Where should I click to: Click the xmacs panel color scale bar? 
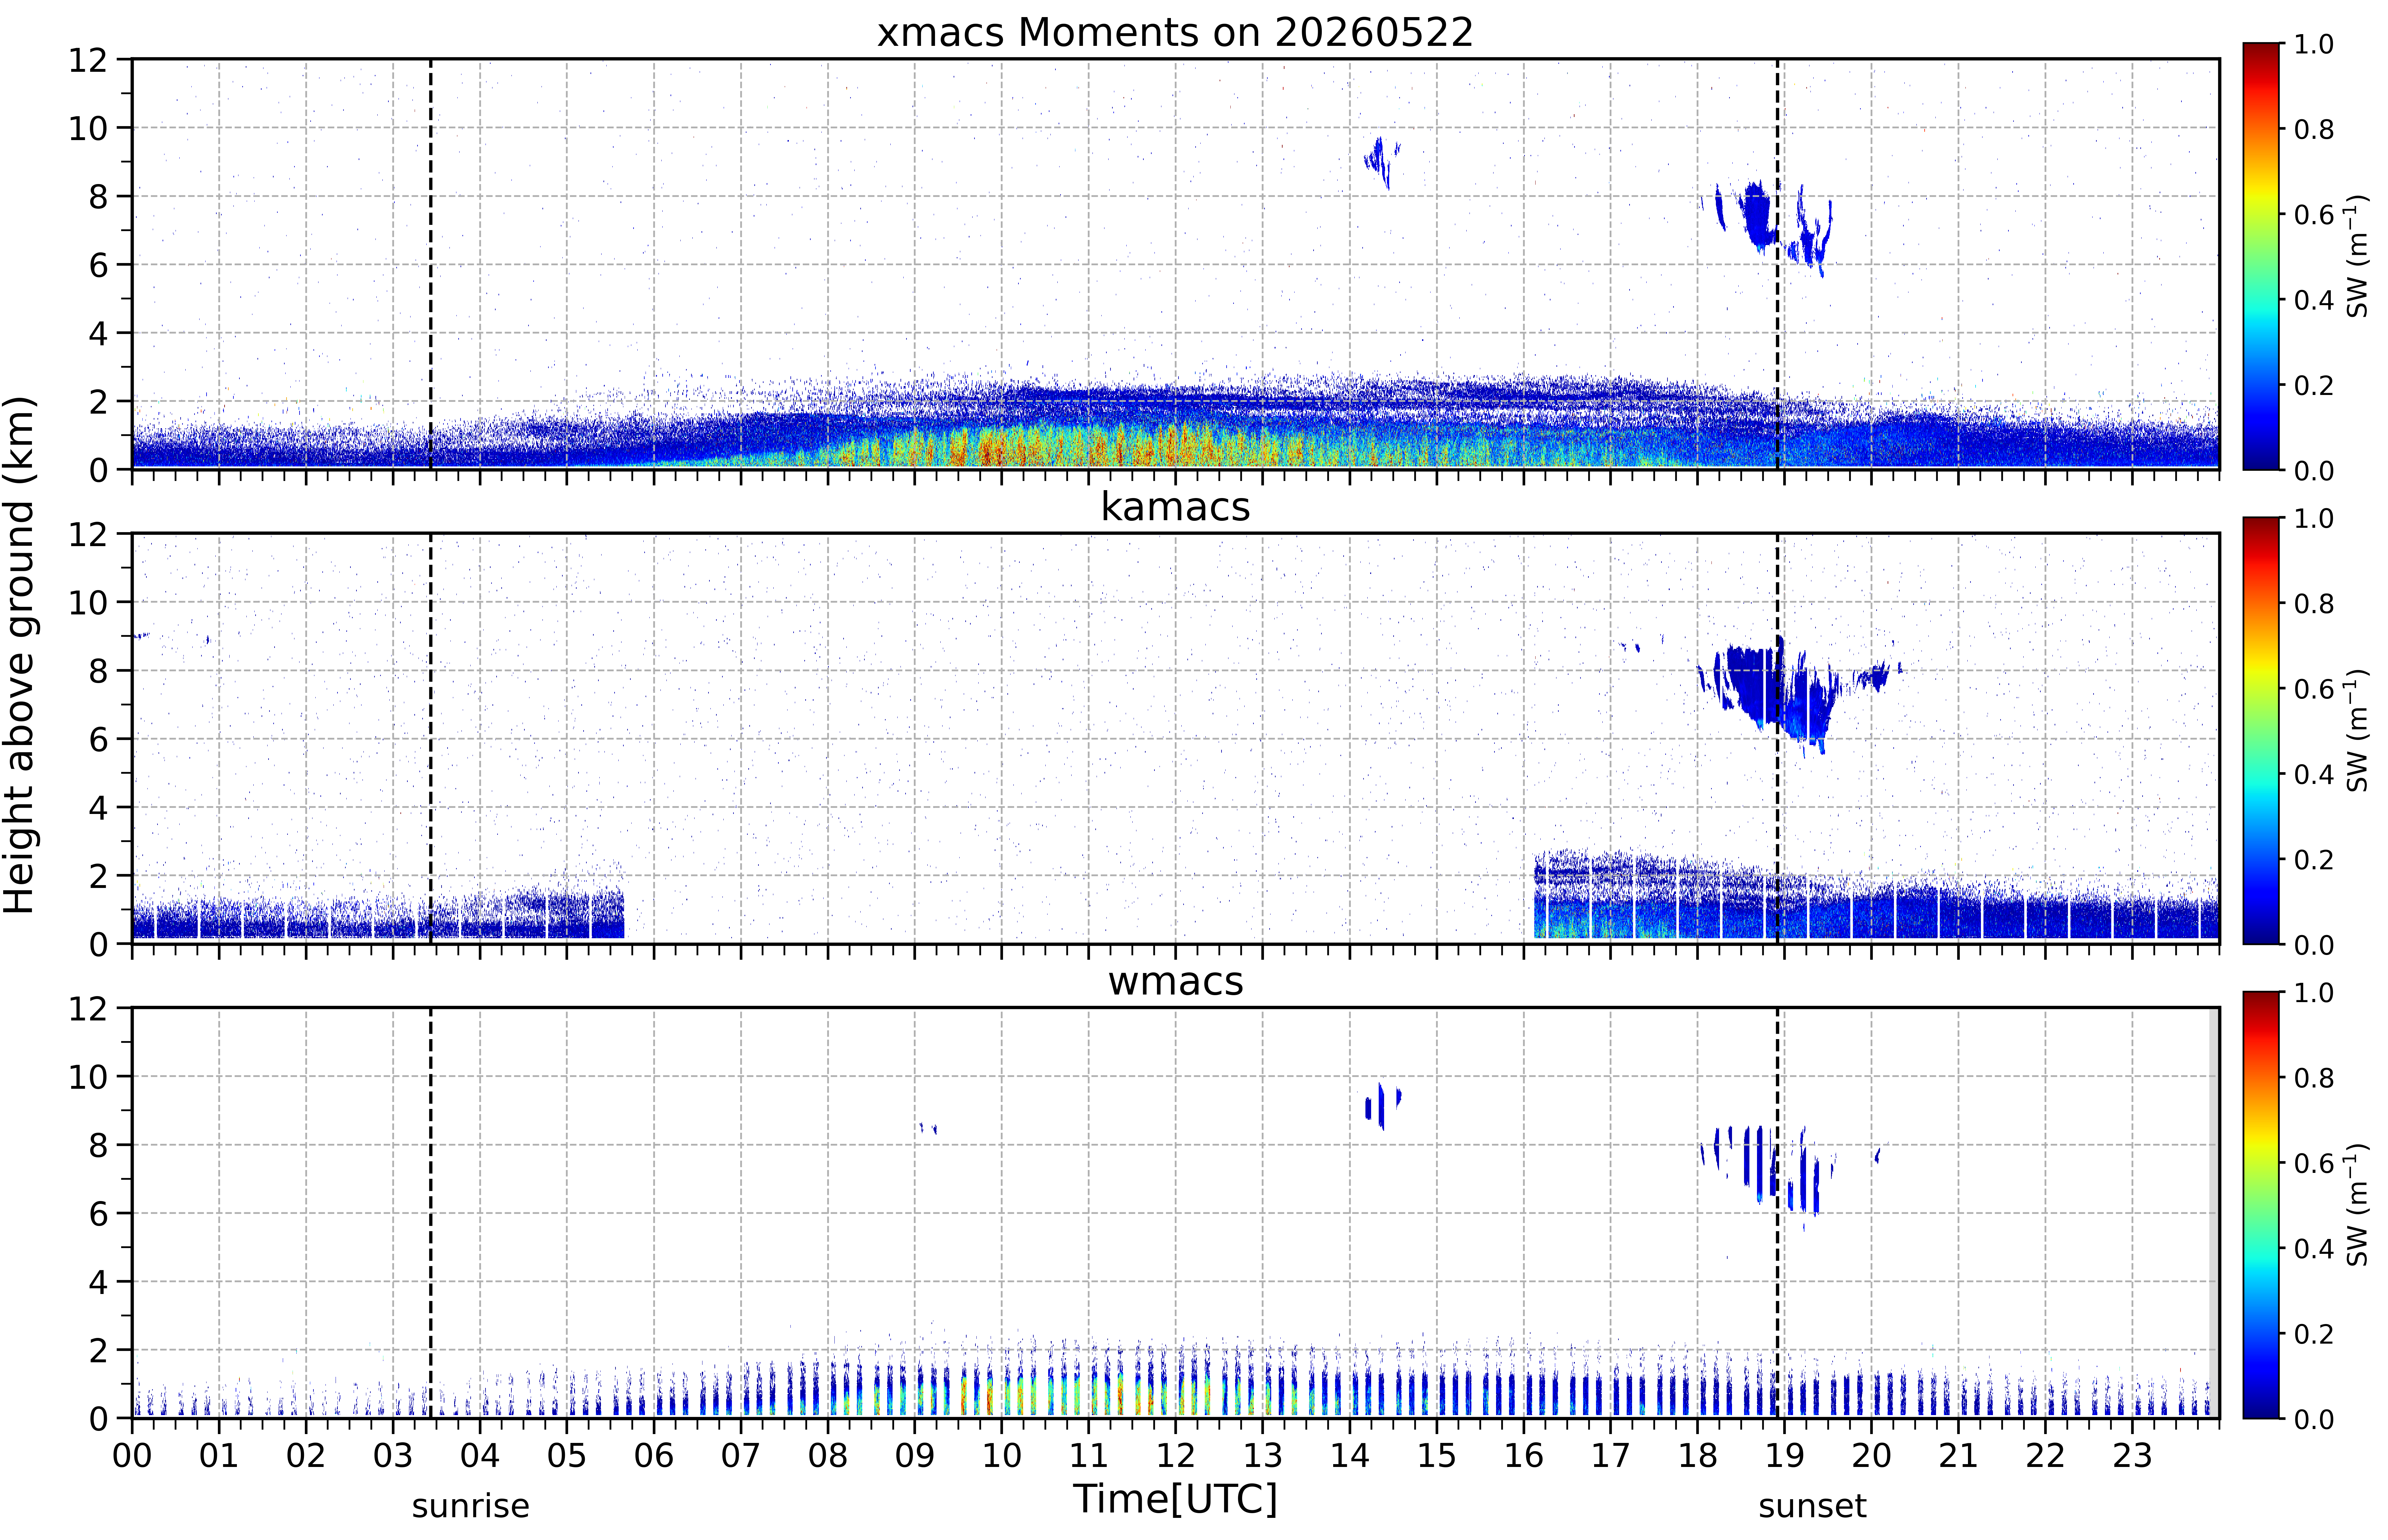[2261, 256]
